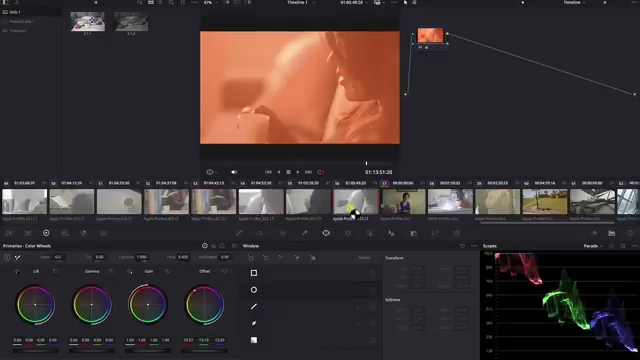Switch to color bars mode button

click(x=213, y=246)
